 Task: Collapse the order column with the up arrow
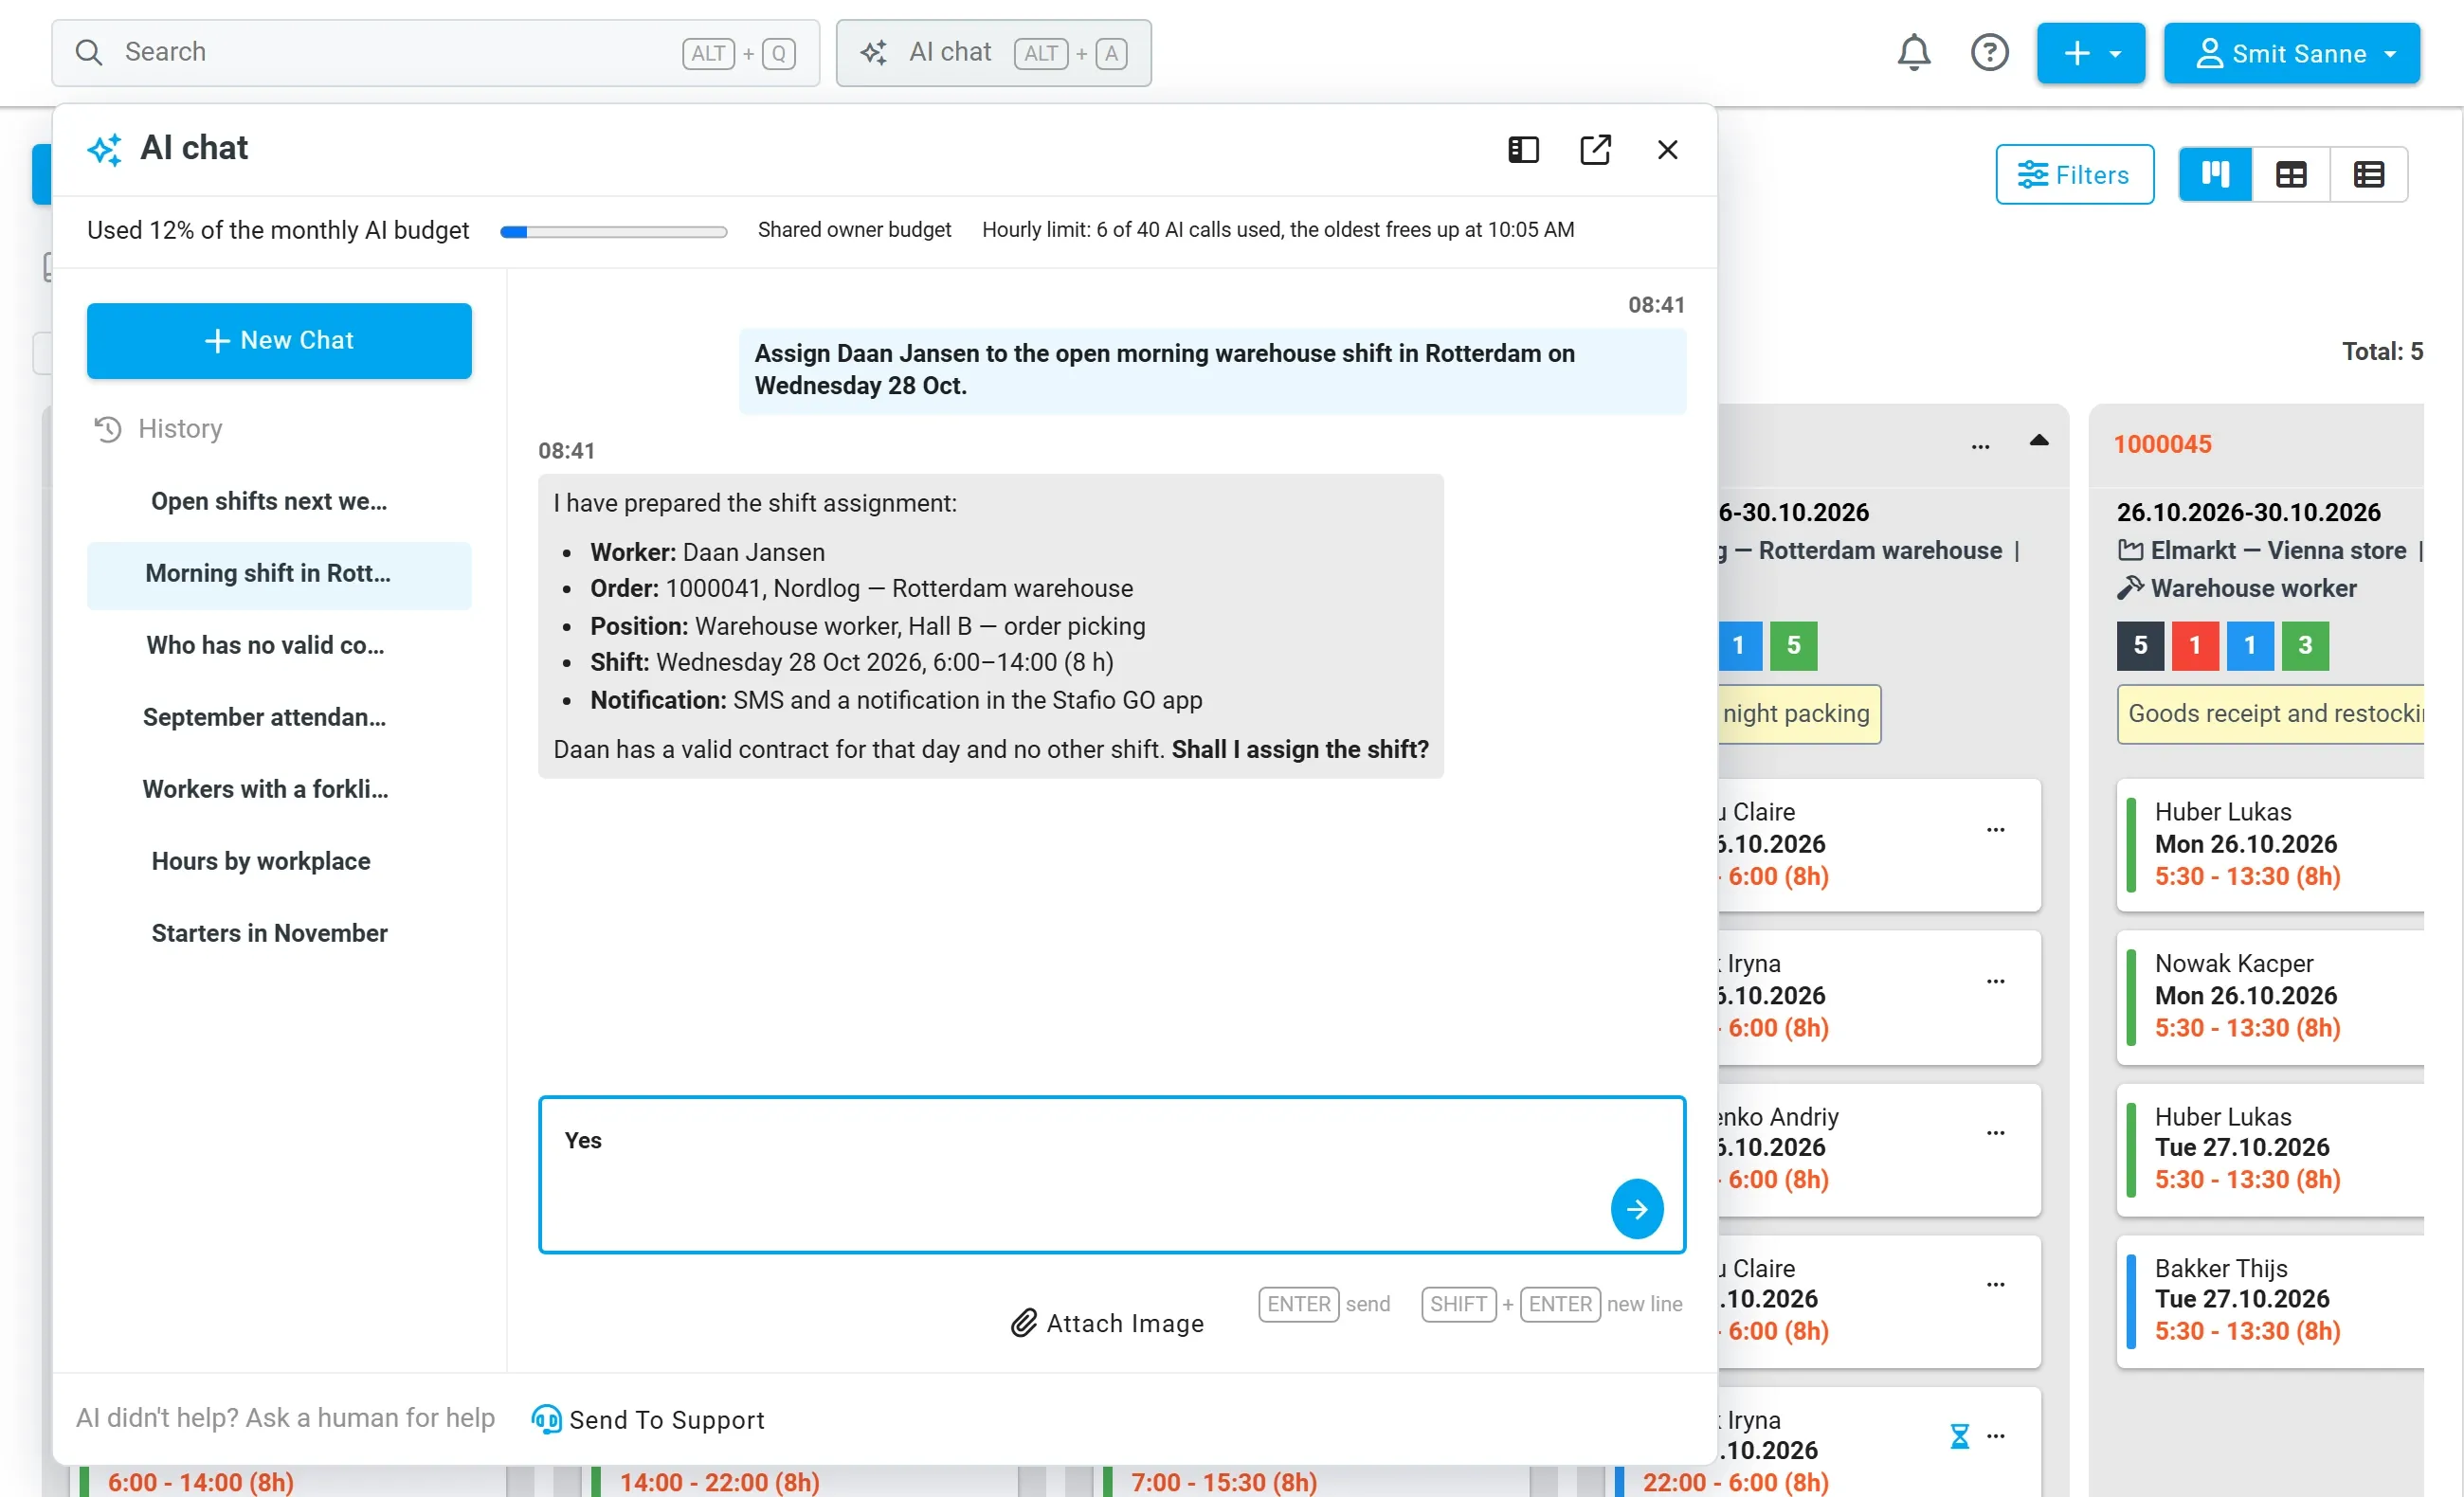[x=2038, y=441]
